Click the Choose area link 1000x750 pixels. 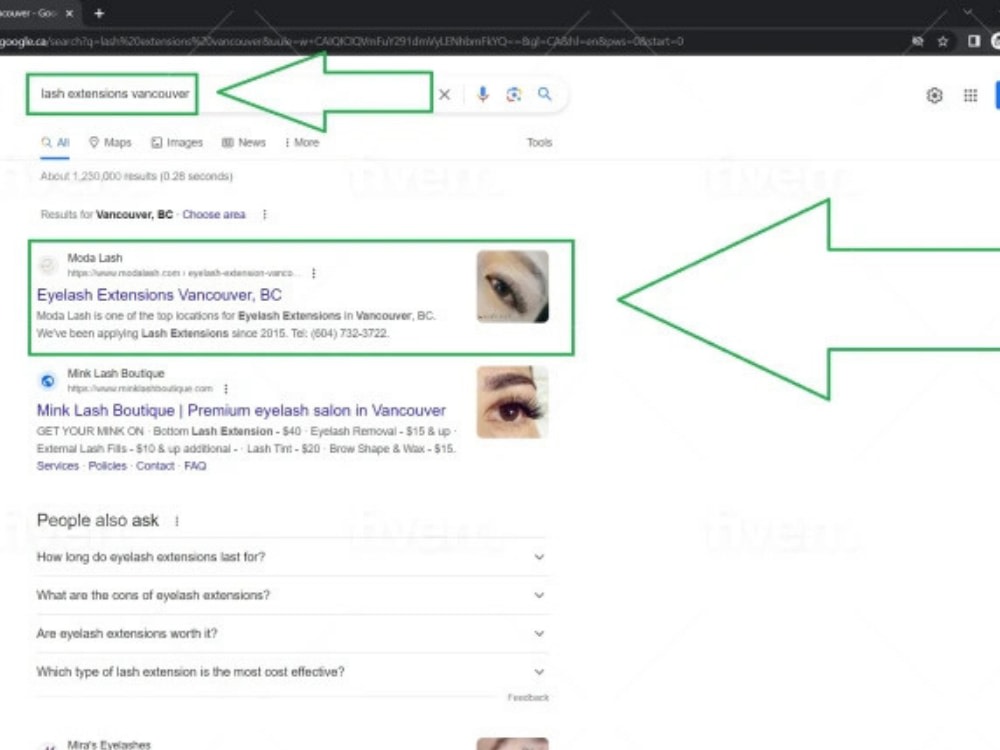[x=214, y=214]
